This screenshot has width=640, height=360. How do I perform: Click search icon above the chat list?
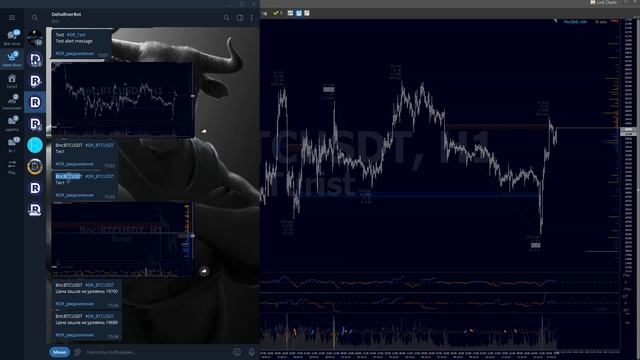point(35,18)
